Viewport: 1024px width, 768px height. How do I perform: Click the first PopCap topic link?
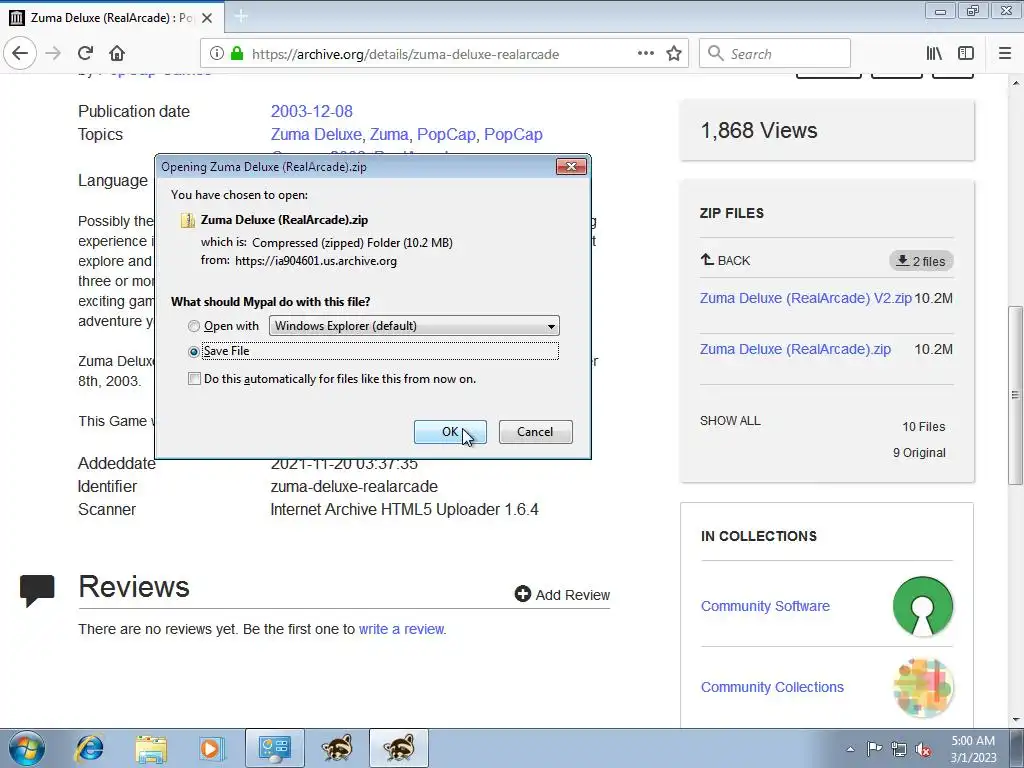click(x=446, y=135)
